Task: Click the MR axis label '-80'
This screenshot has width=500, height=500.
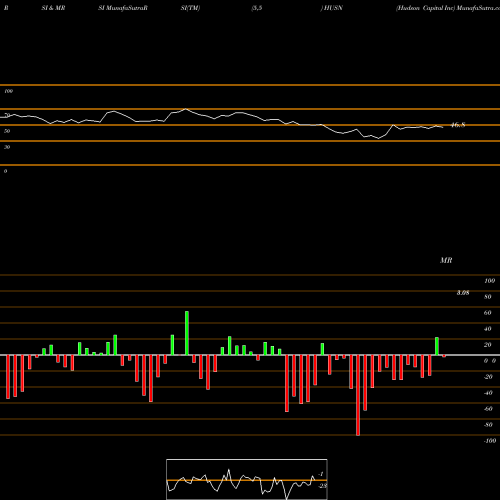Action: click(x=488, y=425)
